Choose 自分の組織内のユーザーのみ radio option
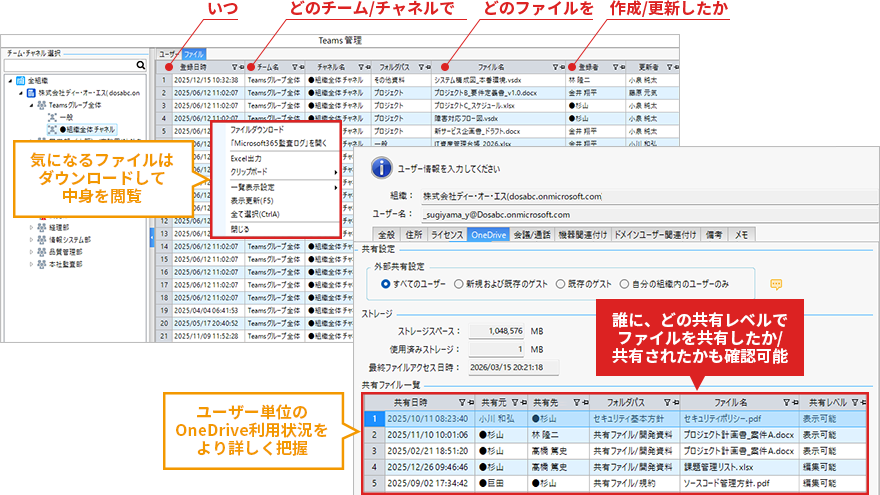880x495 pixels. click(x=625, y=283)
